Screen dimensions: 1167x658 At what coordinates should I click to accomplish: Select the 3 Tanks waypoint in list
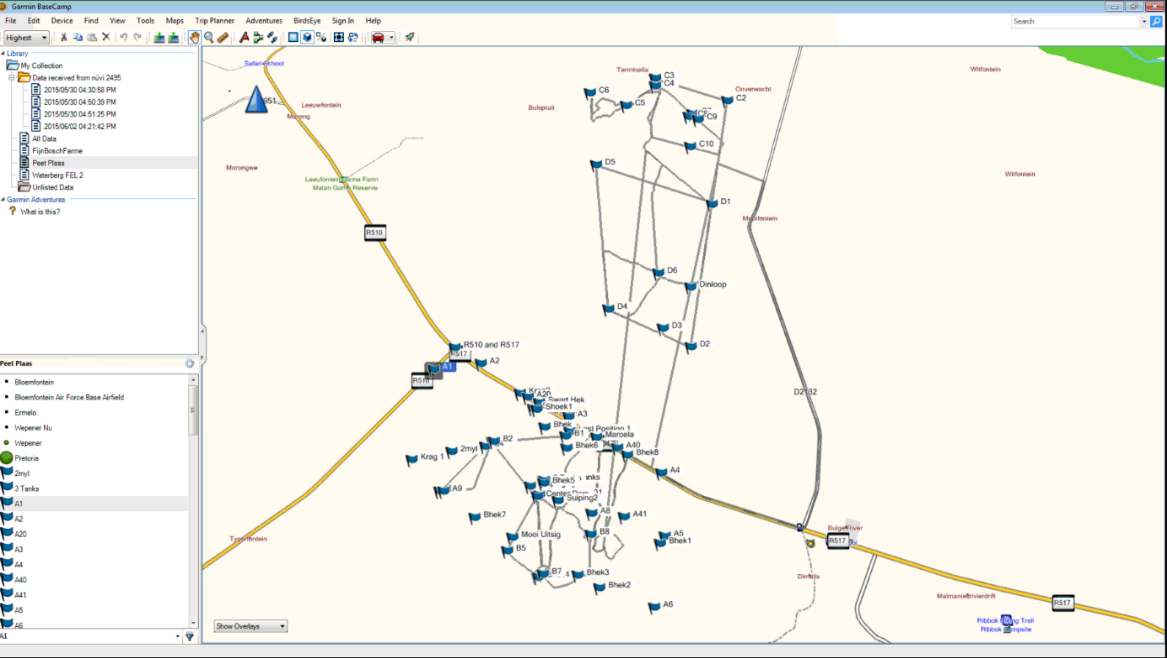pos(26,489)
